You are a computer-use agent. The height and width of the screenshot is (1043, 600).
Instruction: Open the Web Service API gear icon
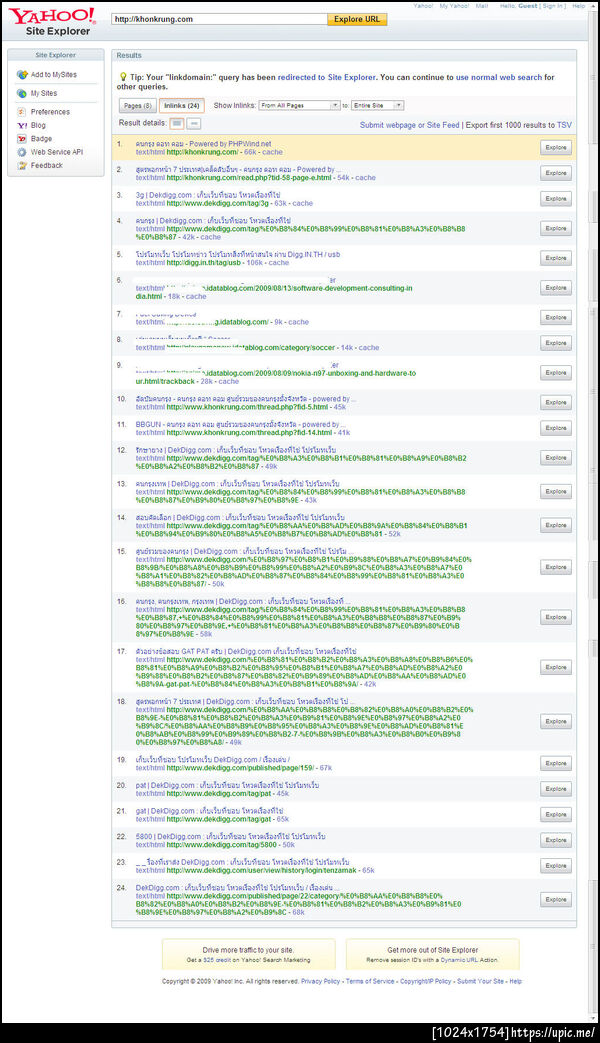[22, 152]
